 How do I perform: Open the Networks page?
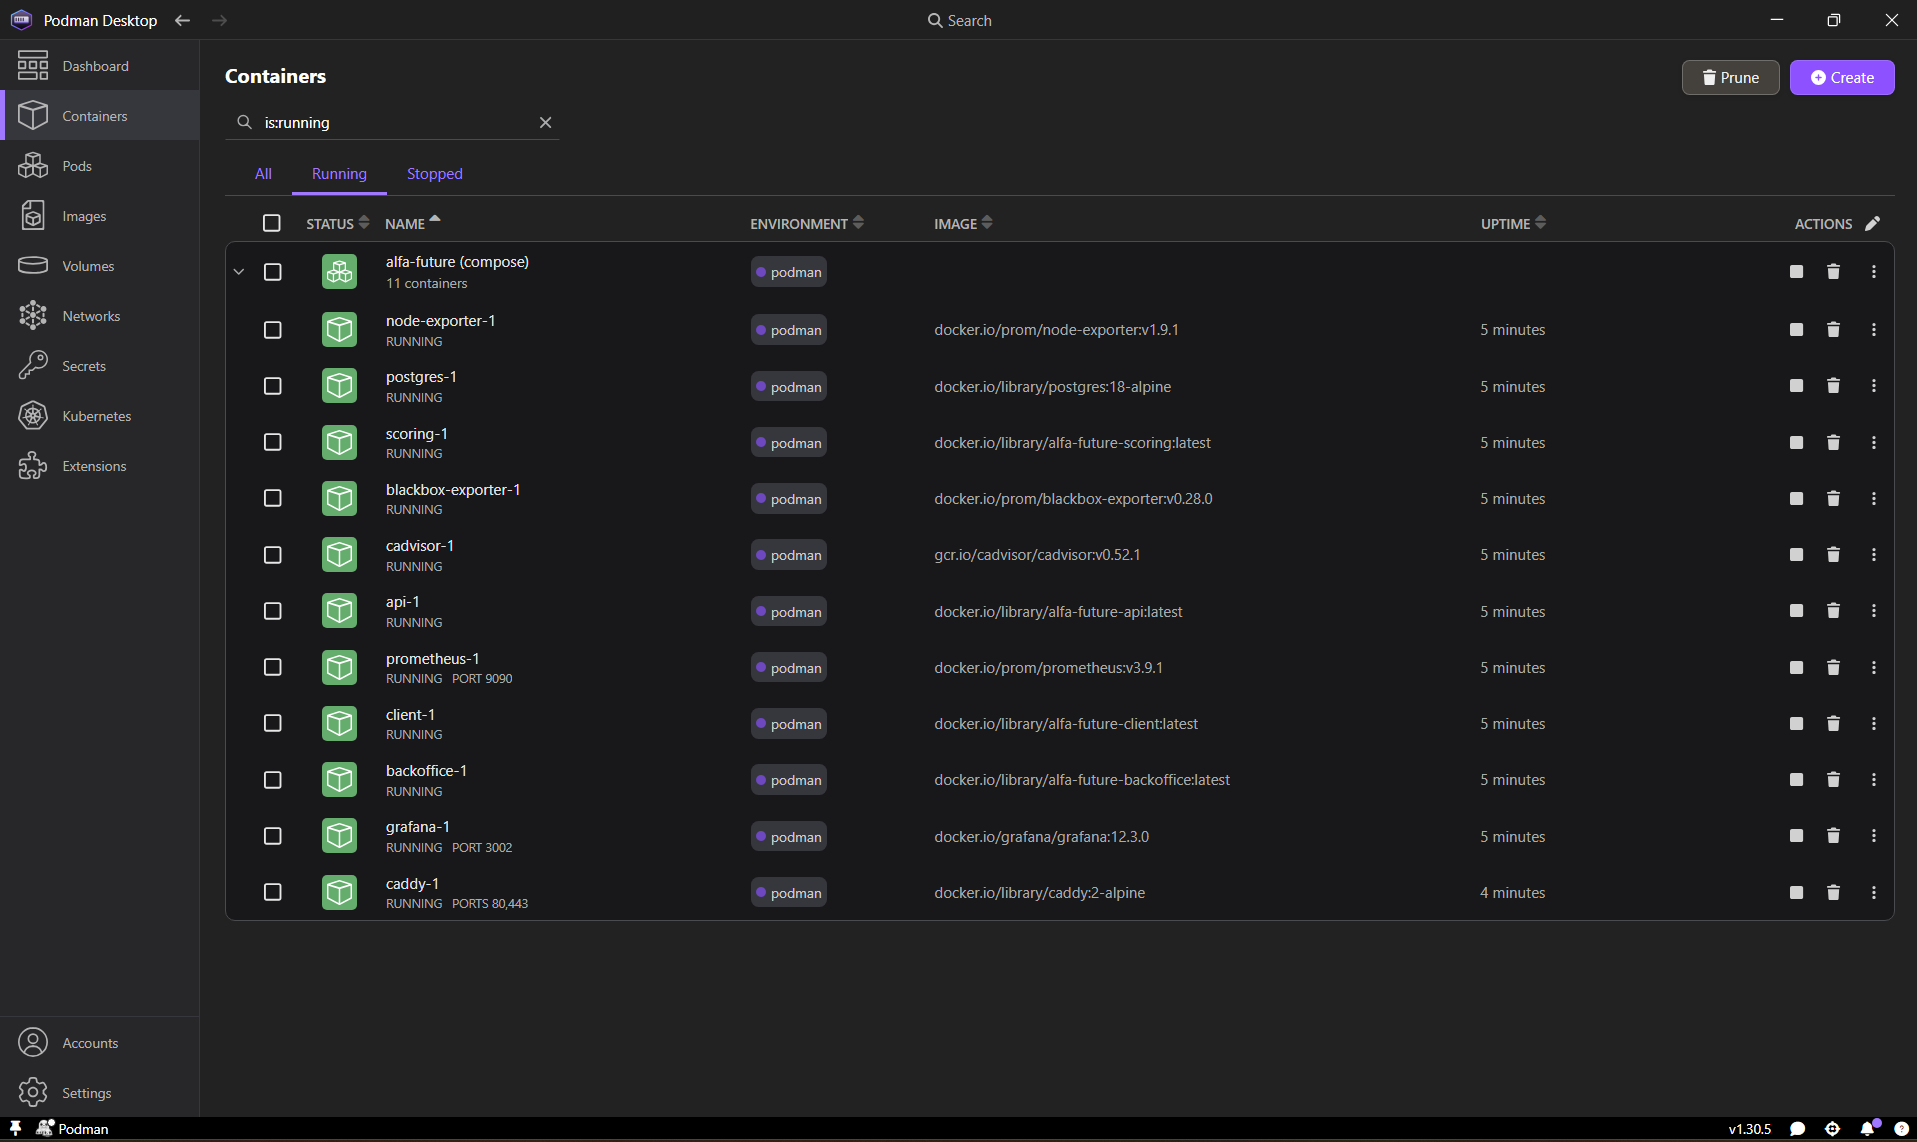pyautogui.click(x=99, y=316)
